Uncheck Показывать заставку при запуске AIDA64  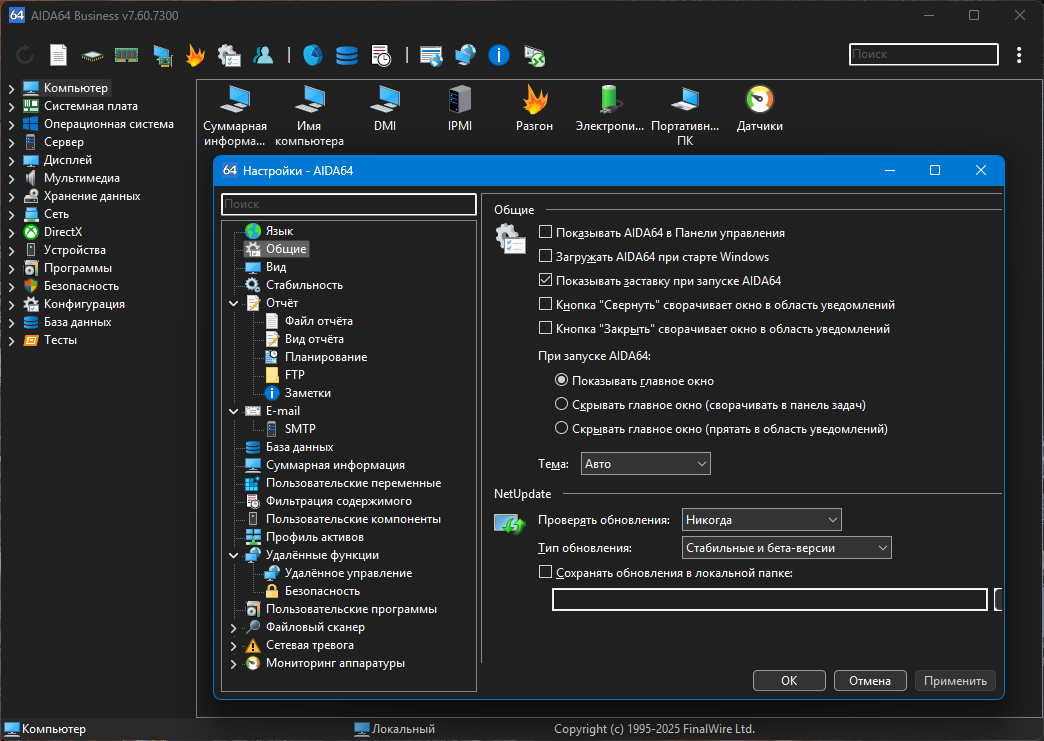pyautogui.click(x=545, y=280)
